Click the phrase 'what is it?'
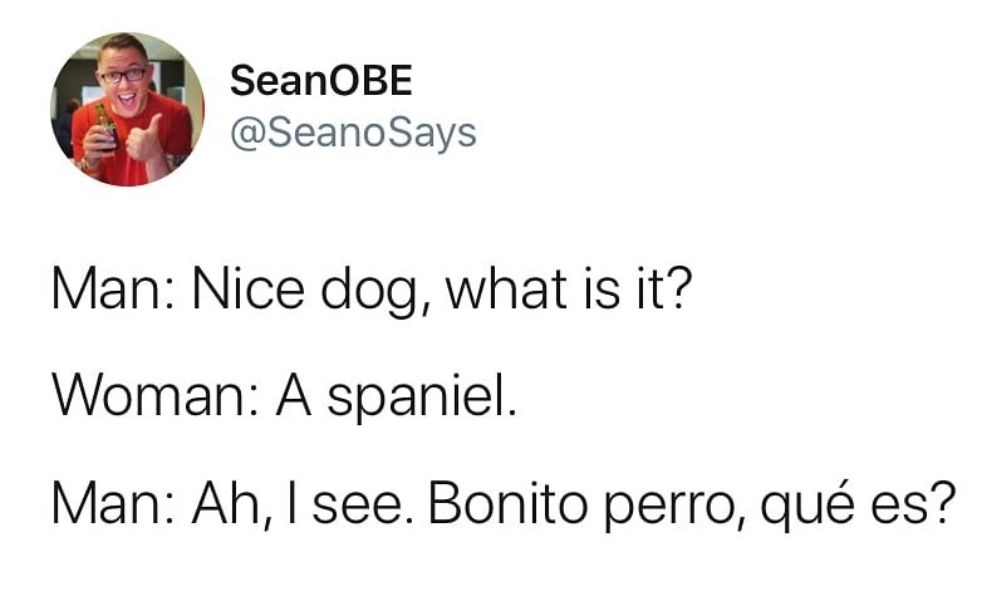The height and width of the screenshot is (605, 994). tap(568, 289)
